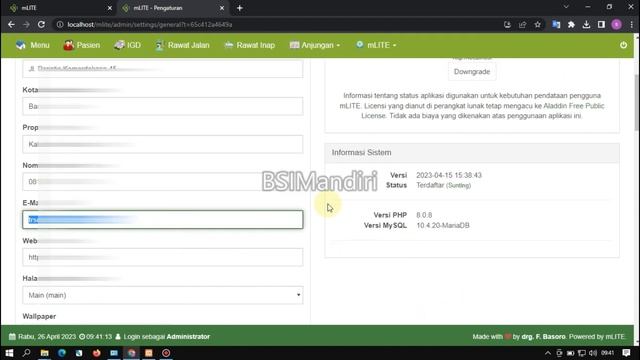Close the mLITE - Pengaturan tab
The image size is (640, 360).
222,8
